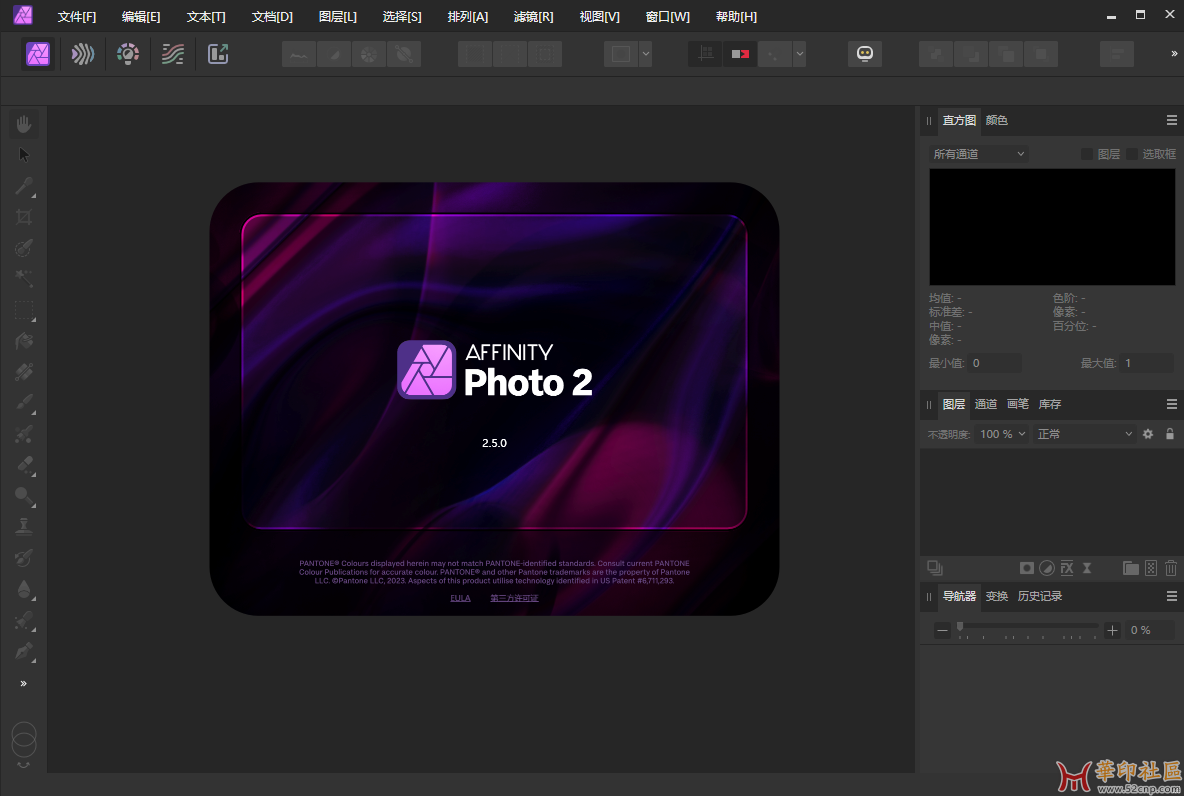Enable the 选取框 checkbox
The width and height of the screenshot is (1184, 796).
pyautogui.click(x=1132, y=154)
